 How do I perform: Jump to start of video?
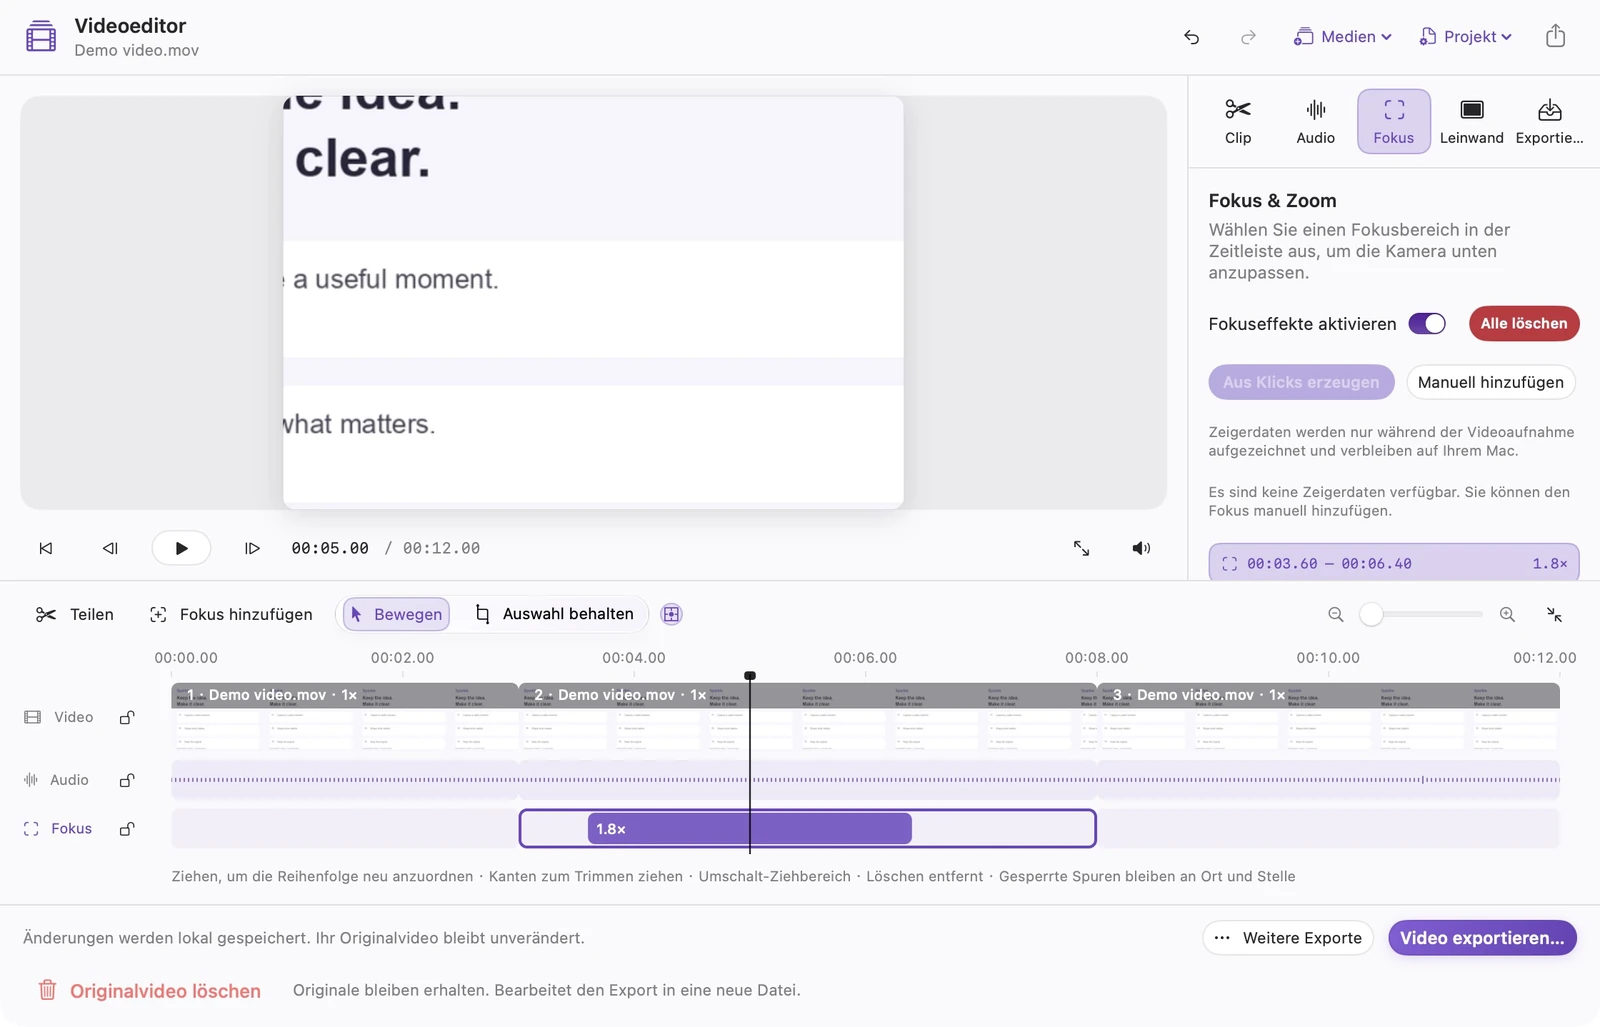(x=46, y=548)
